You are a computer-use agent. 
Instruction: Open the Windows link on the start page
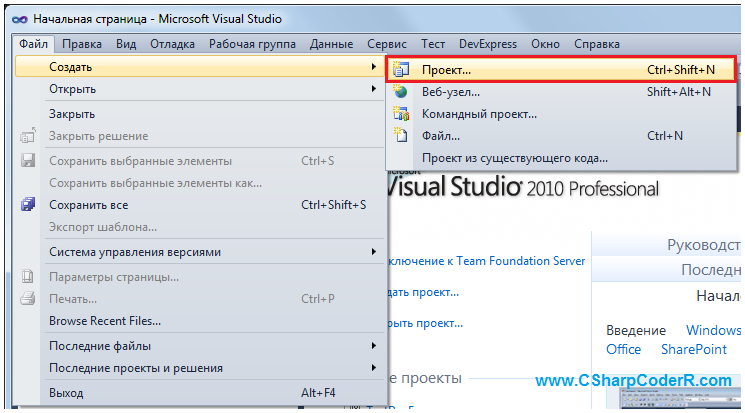coord(713,330)
